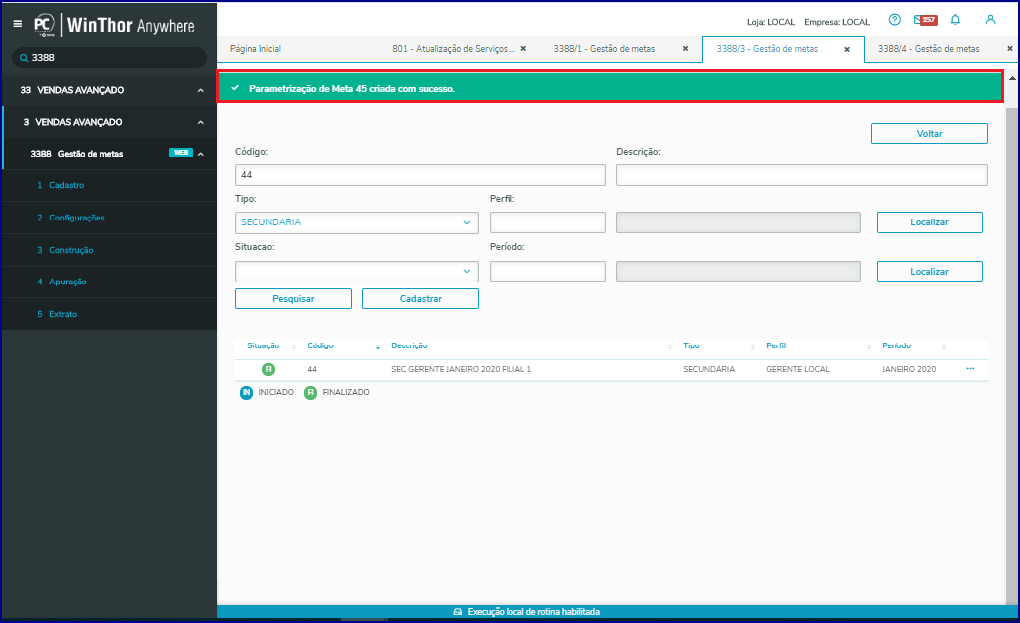1020x623 pixels.
Task: Open the notifications bell
Action: (955, 20)
